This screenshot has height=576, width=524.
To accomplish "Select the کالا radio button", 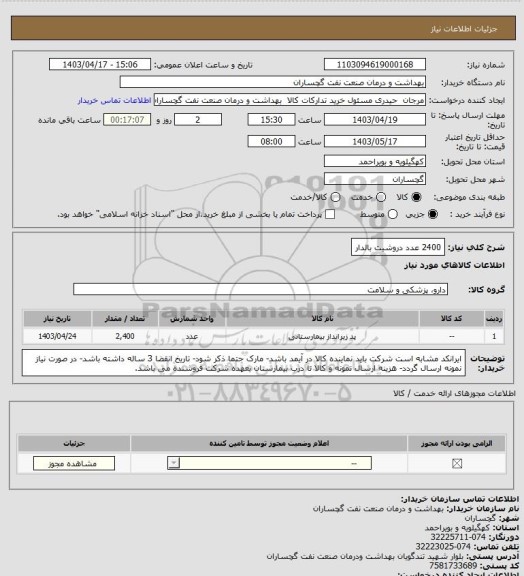I will tap(416, 197).
